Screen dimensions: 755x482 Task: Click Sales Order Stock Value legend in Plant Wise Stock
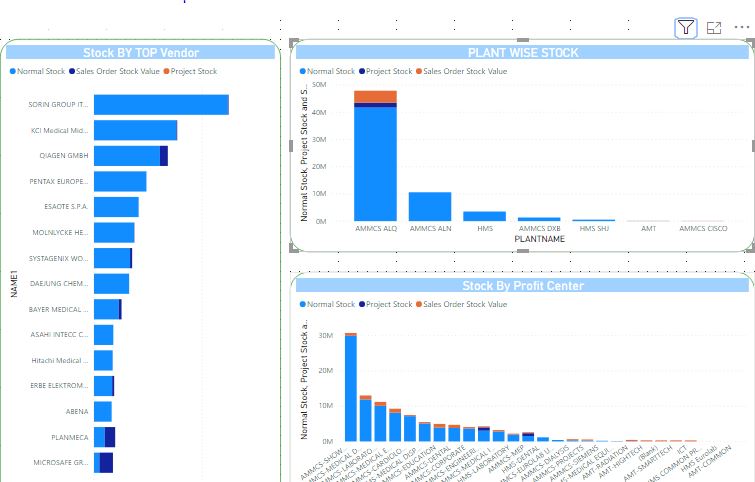(462, 71)
